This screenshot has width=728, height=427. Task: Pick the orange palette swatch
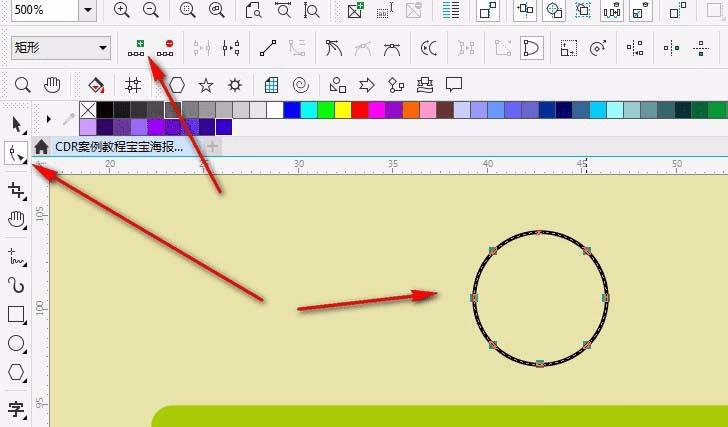(x=411, y=110)
